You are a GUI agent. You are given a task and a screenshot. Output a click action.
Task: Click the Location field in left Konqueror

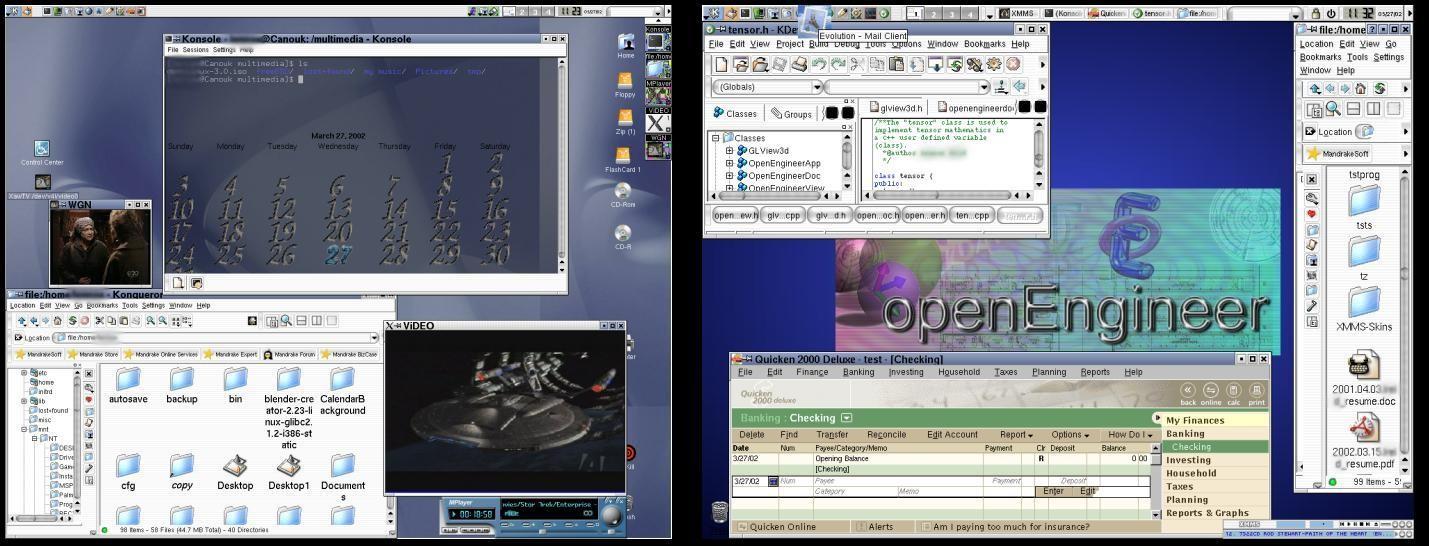click(x=213, y=337)
